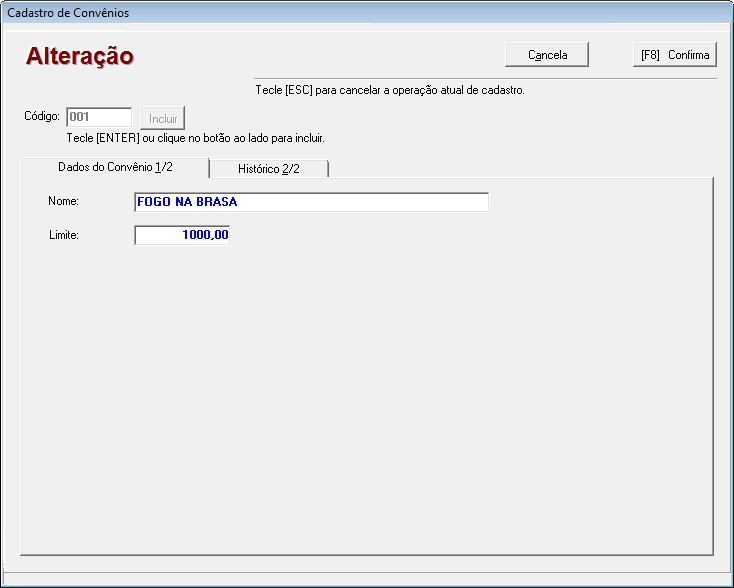Select the Dados do Convênio 1/2 tab
The height and width of the screenshot is (588, 734).
(115, 167)
